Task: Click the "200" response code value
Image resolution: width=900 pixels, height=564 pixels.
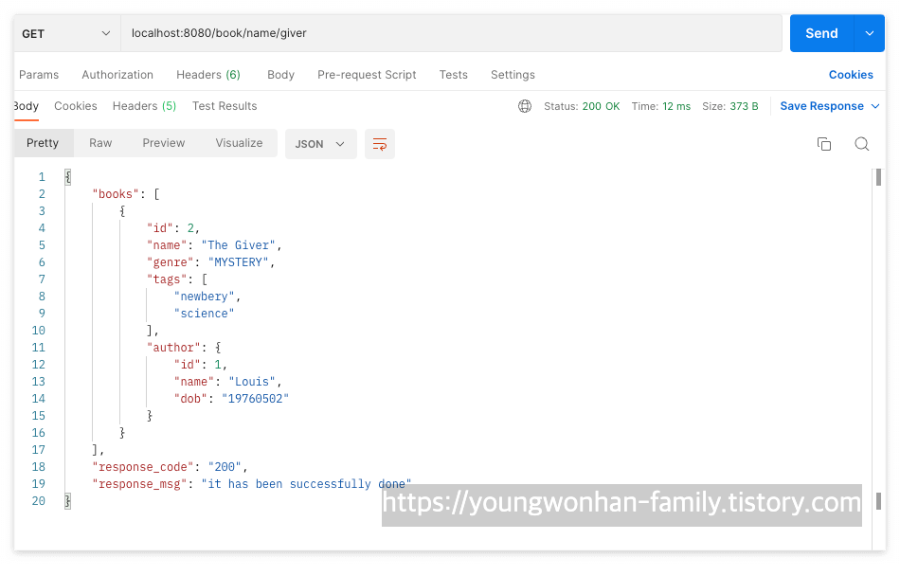Action: coord(224,467)
